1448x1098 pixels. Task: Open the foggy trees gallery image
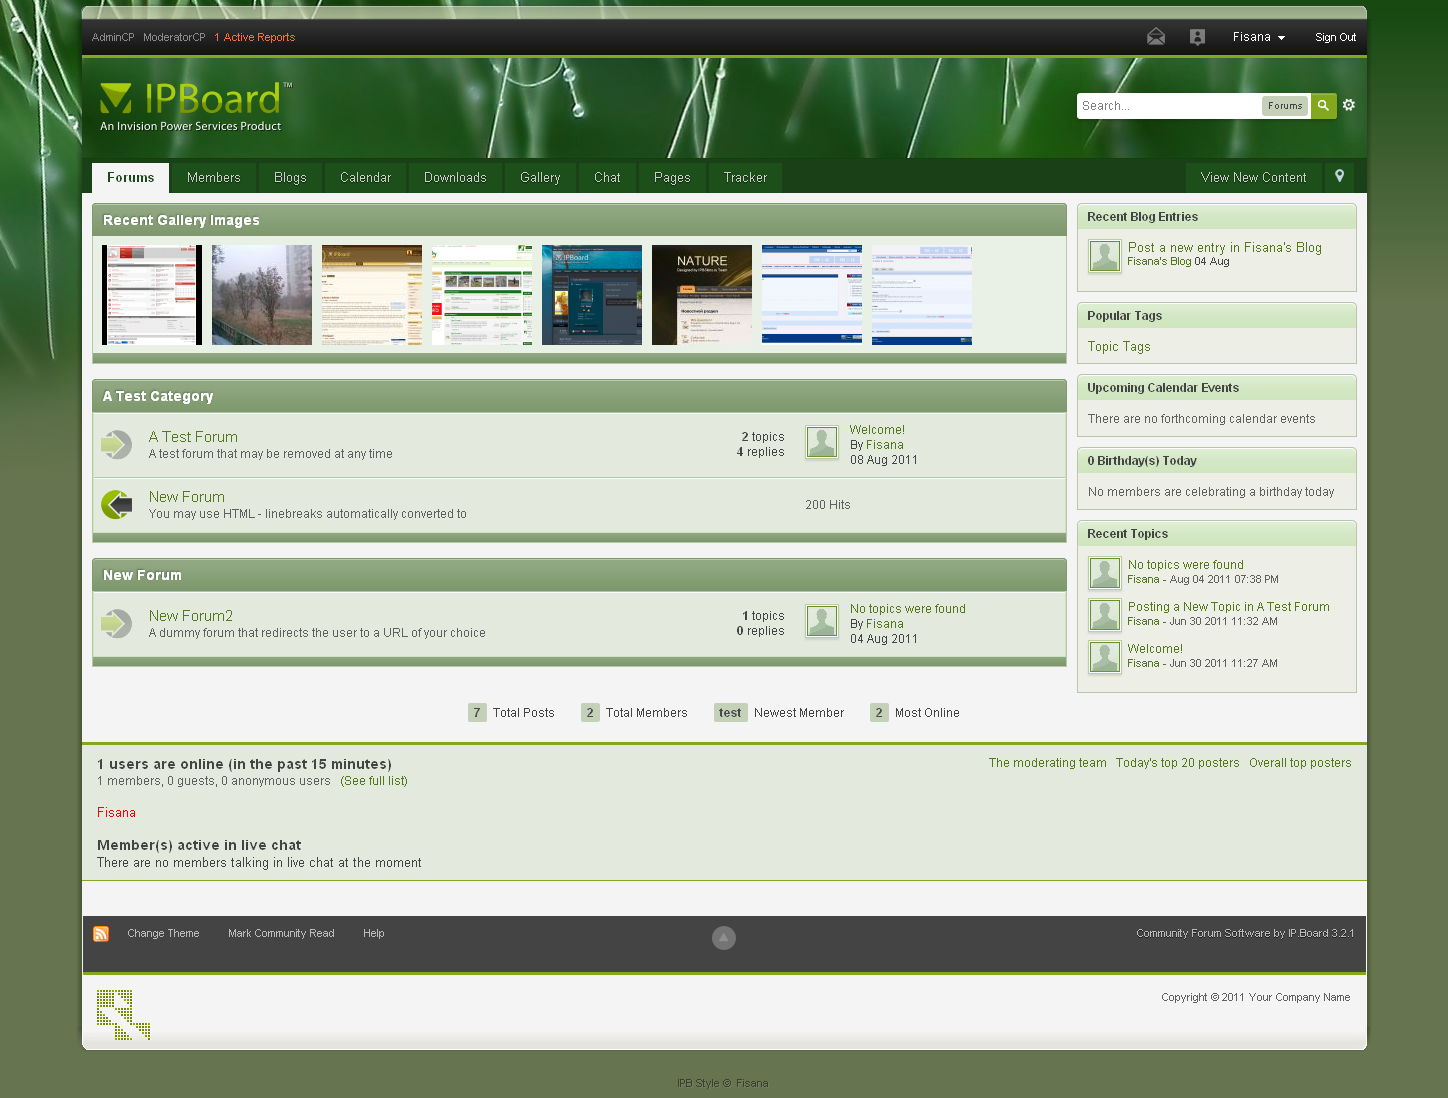pyautogui.click(x=262, y=295)
